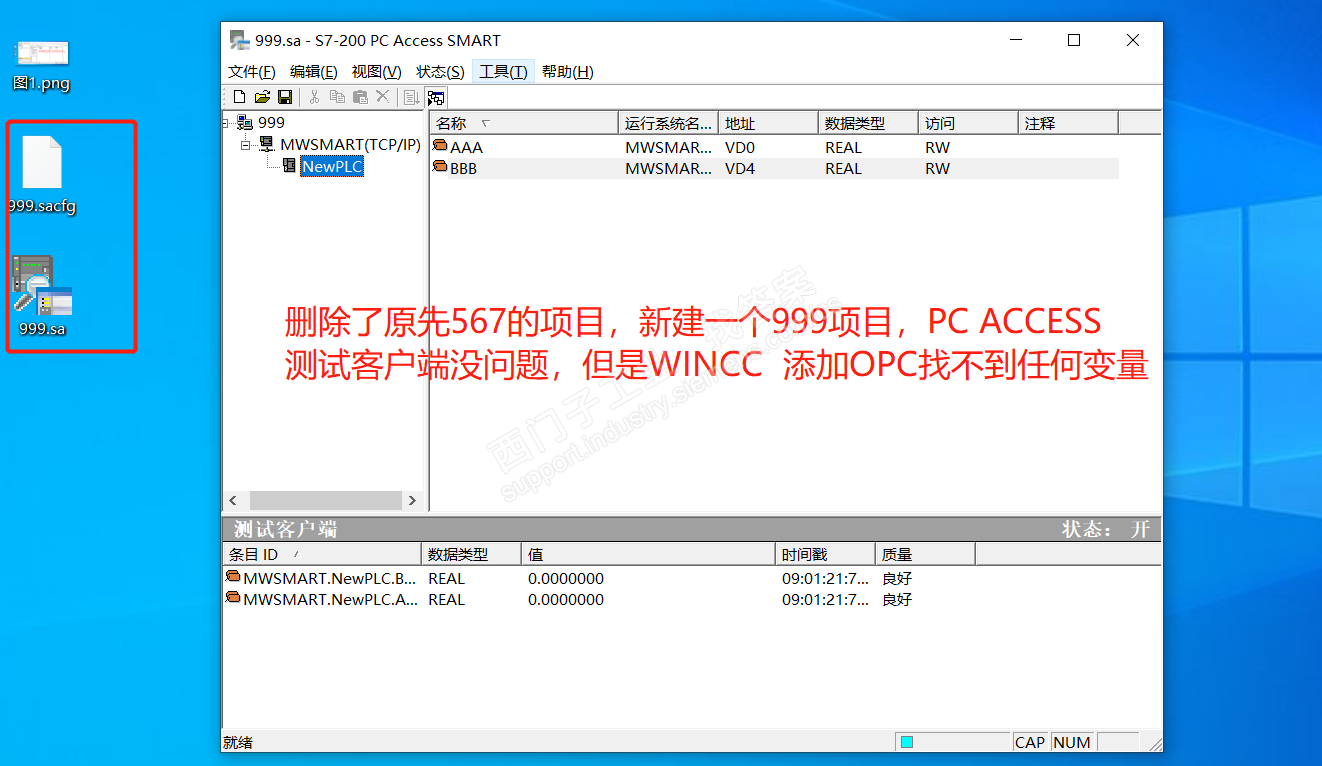Click the REAL data type of AAA
This screenshot has width=1322, height=766.
(843, 147)
